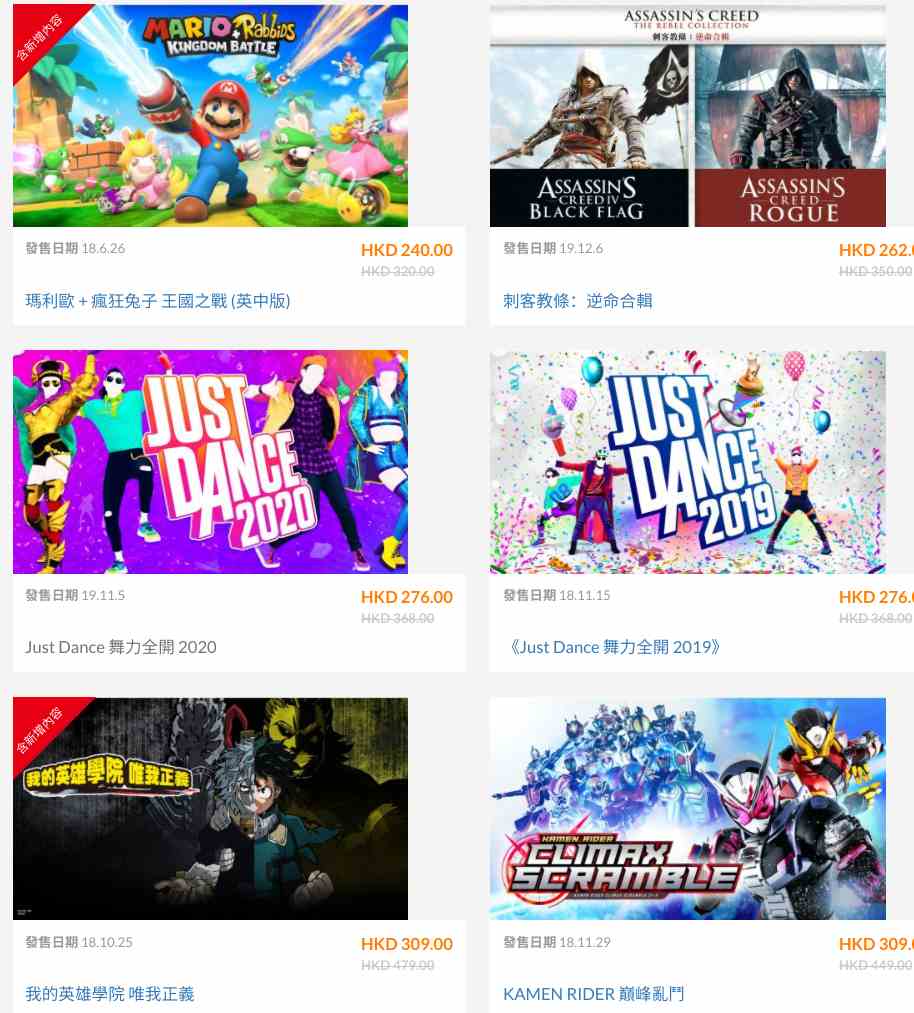Click the 《Just Dance 舞力全開 2019》 title link

(x=614, y=647)
